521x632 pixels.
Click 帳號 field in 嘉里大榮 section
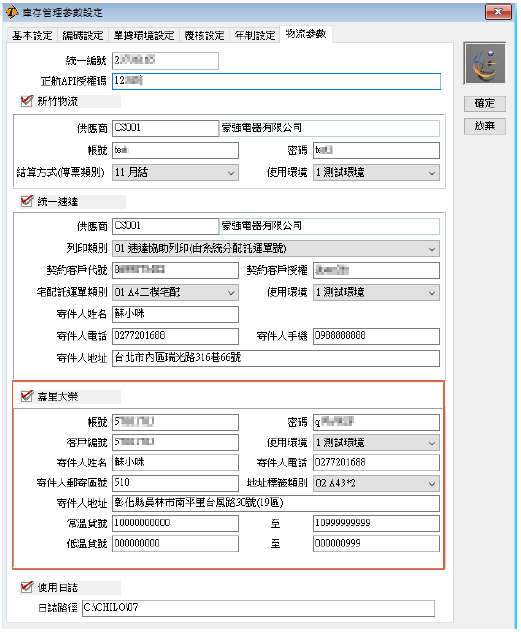(x=175, y=422)
